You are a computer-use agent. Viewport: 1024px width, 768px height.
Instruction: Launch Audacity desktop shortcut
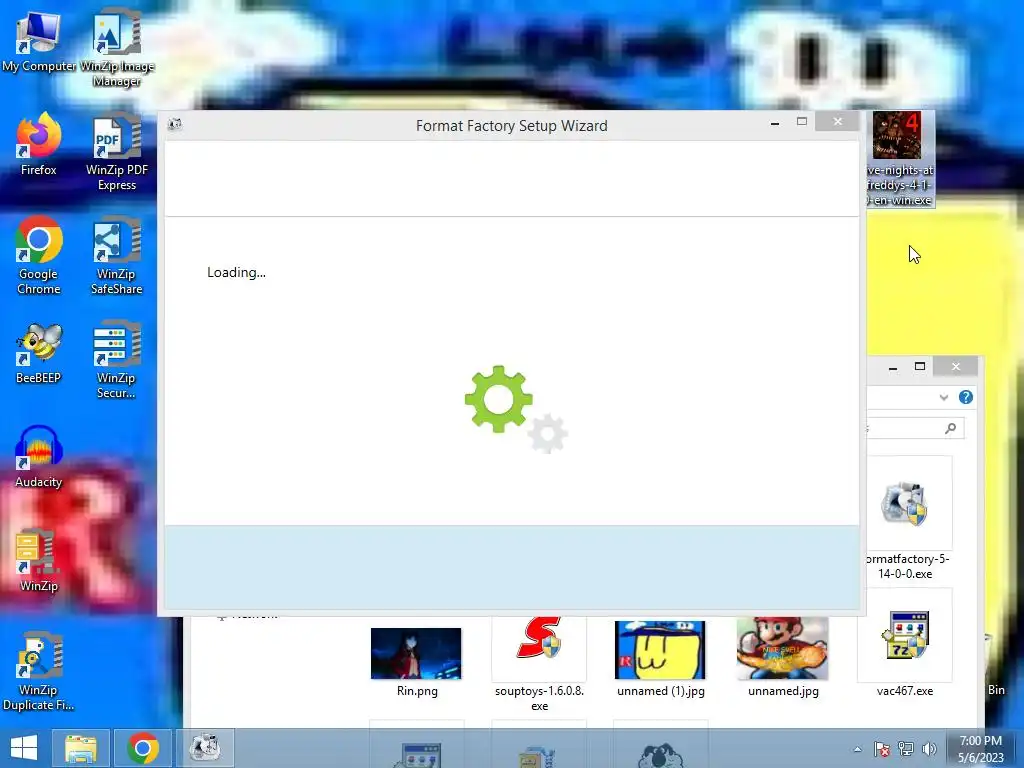pyautogui.click(x=39, y=456)
